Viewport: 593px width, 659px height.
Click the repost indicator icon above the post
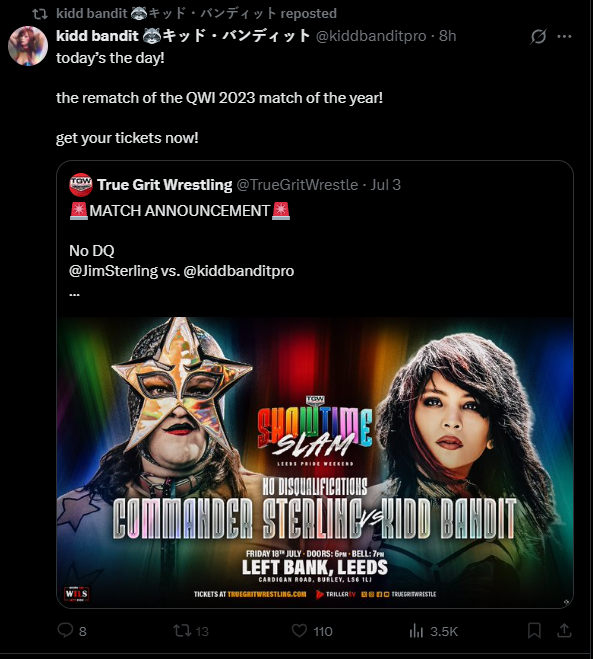click(40, 13)
